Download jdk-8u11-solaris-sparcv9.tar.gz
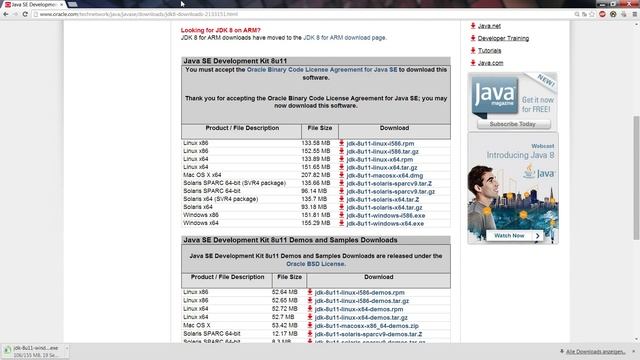 pyautogui.click(x=391, y=191)
